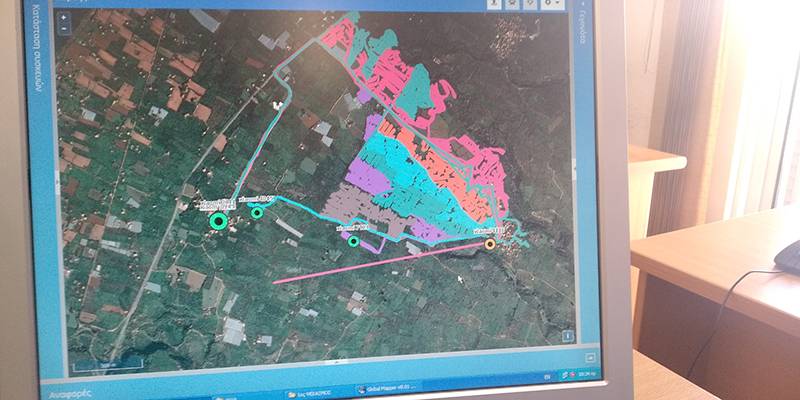
Task: Switch to Global Mapper in the taskbar
Action: [387, 389]
